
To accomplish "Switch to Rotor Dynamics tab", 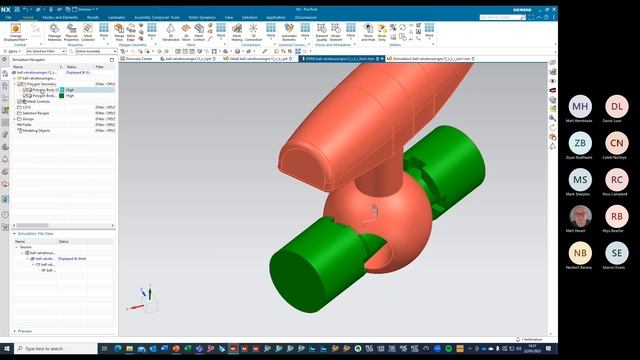I will pos(202,18).
